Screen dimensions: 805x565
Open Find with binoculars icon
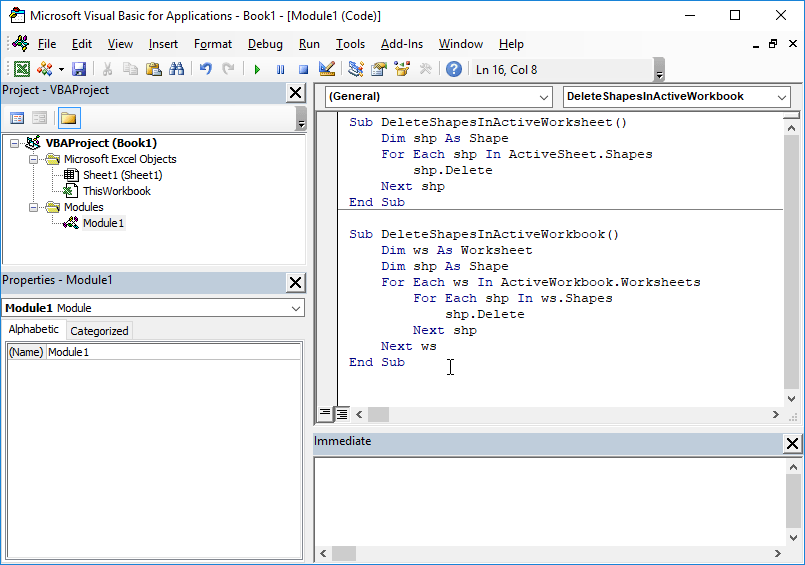(x=177, y=69)
